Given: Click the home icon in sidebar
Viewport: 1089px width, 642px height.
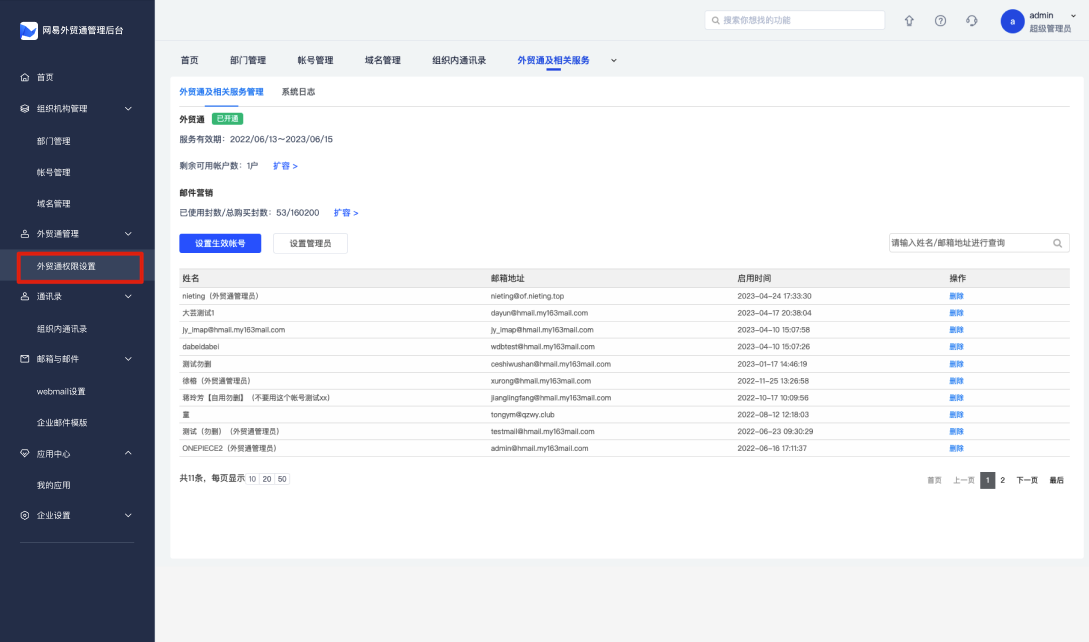Looking at the screenshot, I should (25, 77).
